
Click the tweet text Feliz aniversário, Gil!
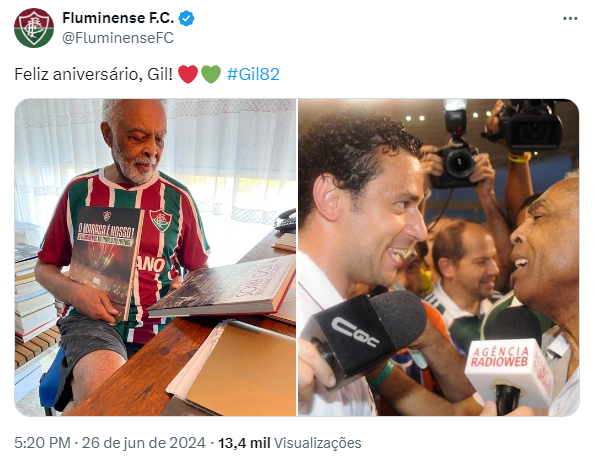[x=94, y=74]
